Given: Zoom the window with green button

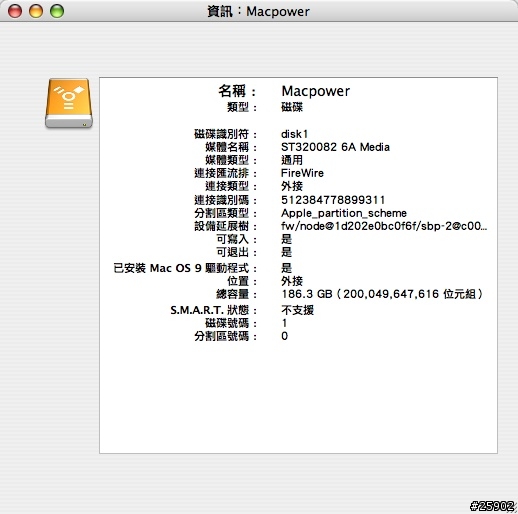Looking at the screenshot, I should click(x=57, y=11).
